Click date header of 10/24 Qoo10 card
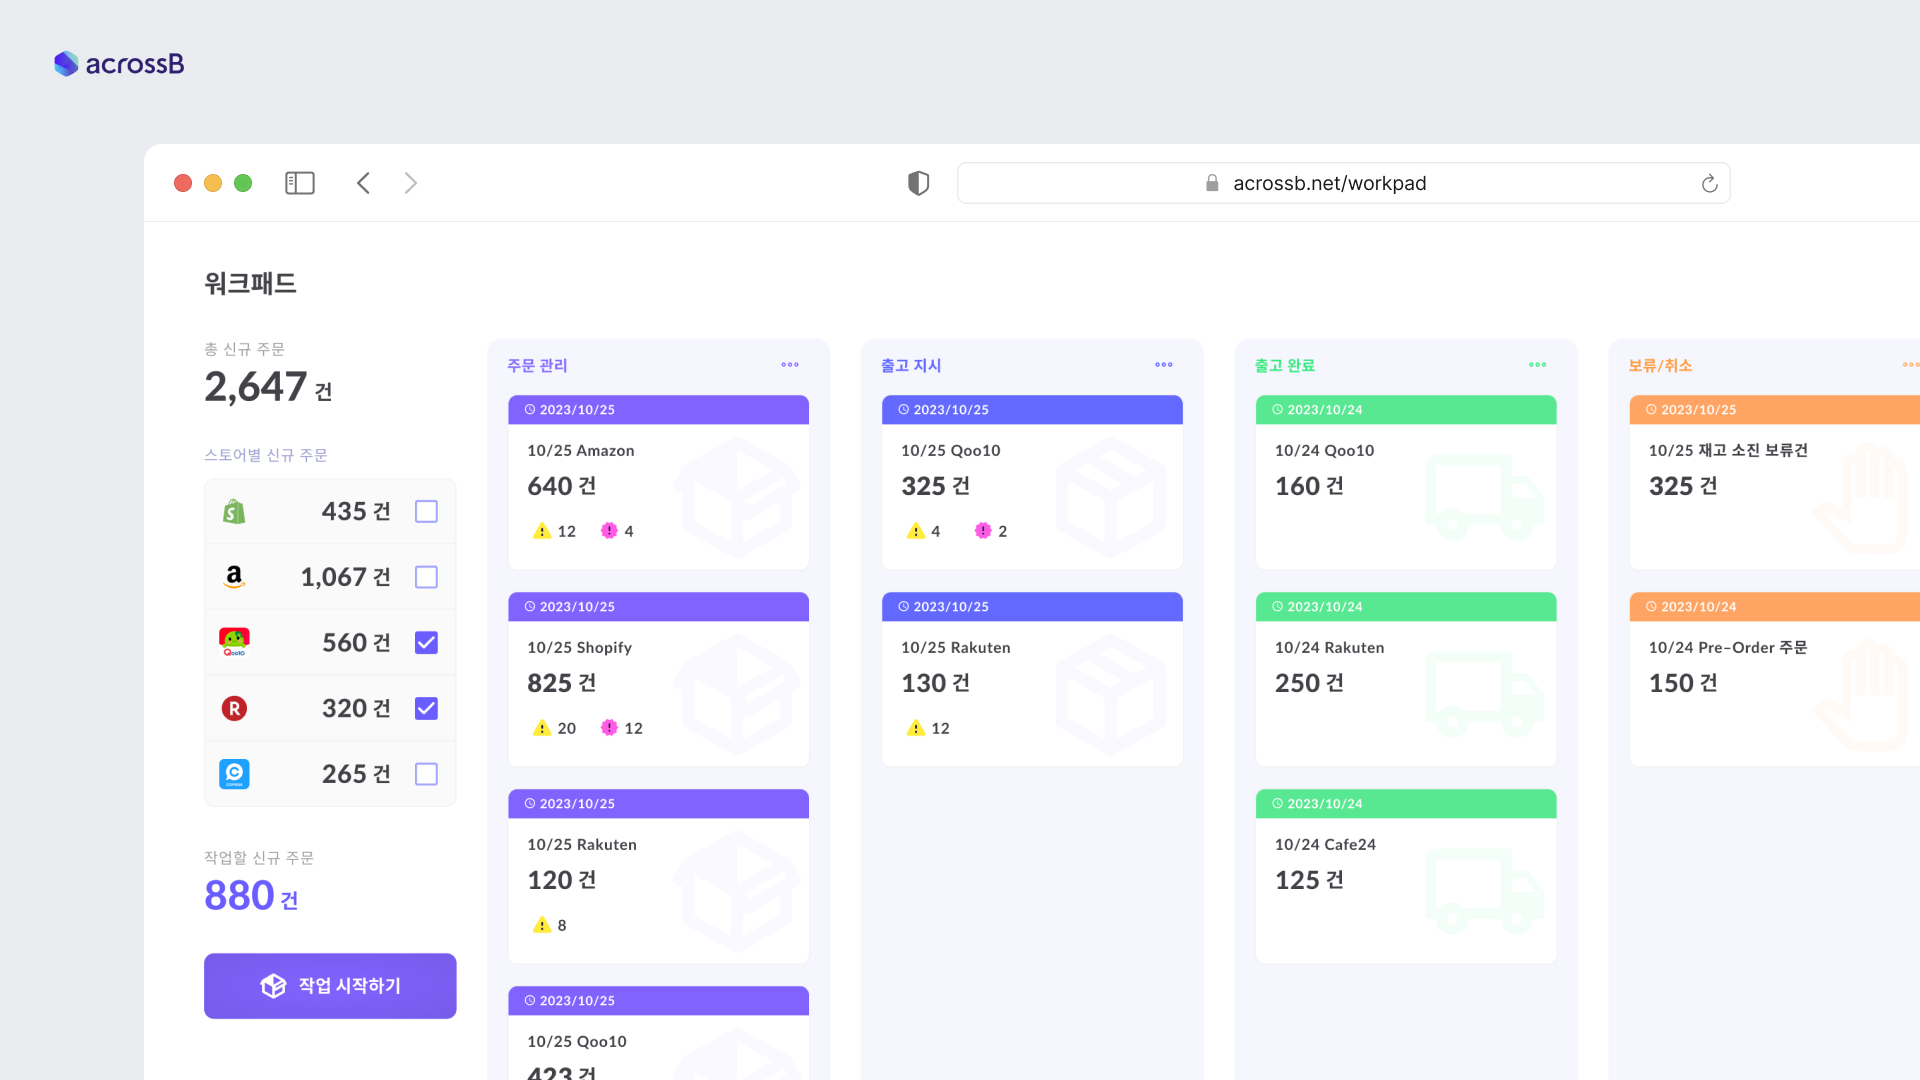The image size is (1920, 1080). pyautogui.click(x=1406, y=410)
